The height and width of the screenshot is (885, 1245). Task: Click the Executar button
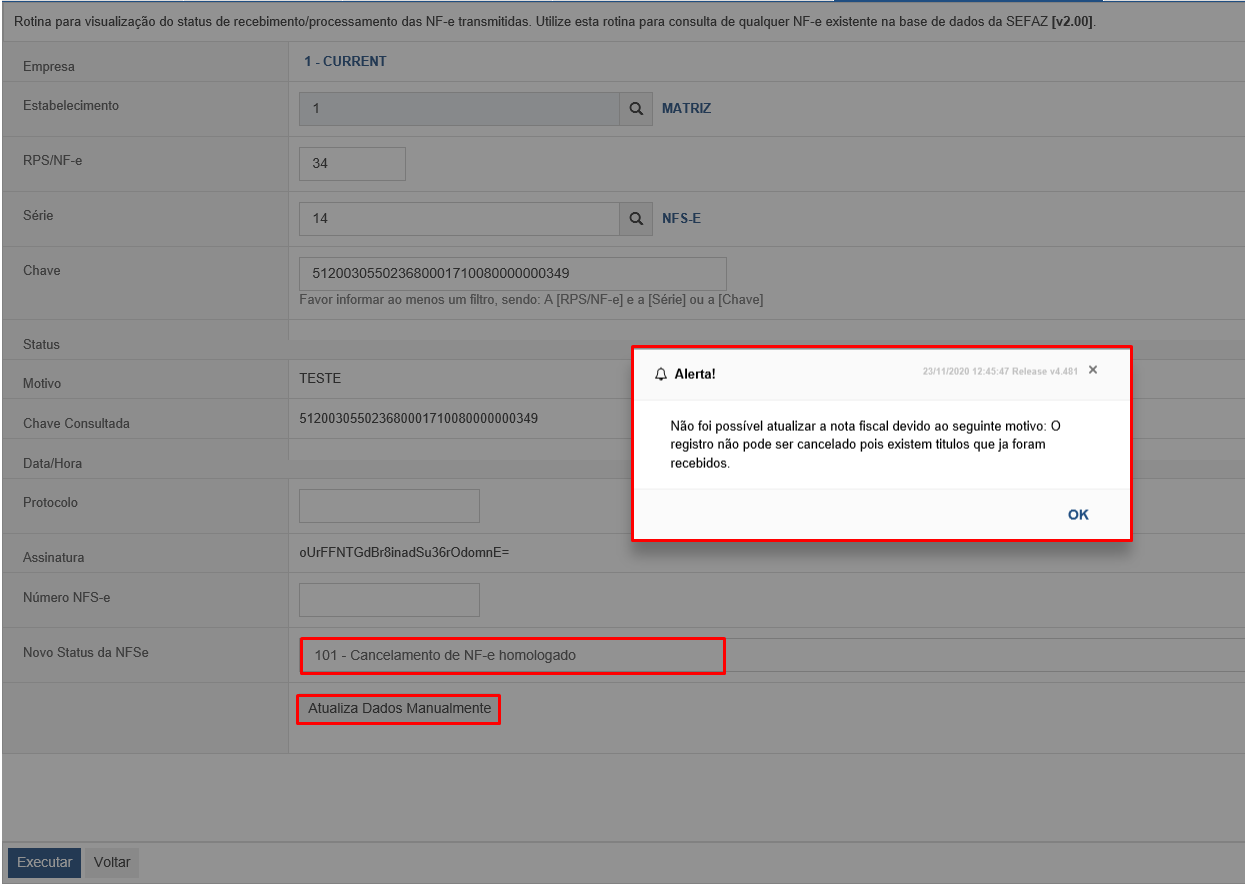(45, 862)
